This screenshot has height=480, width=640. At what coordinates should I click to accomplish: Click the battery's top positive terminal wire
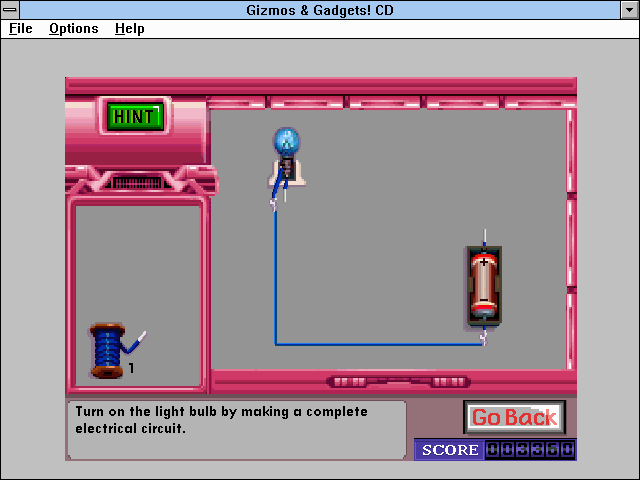484,238
